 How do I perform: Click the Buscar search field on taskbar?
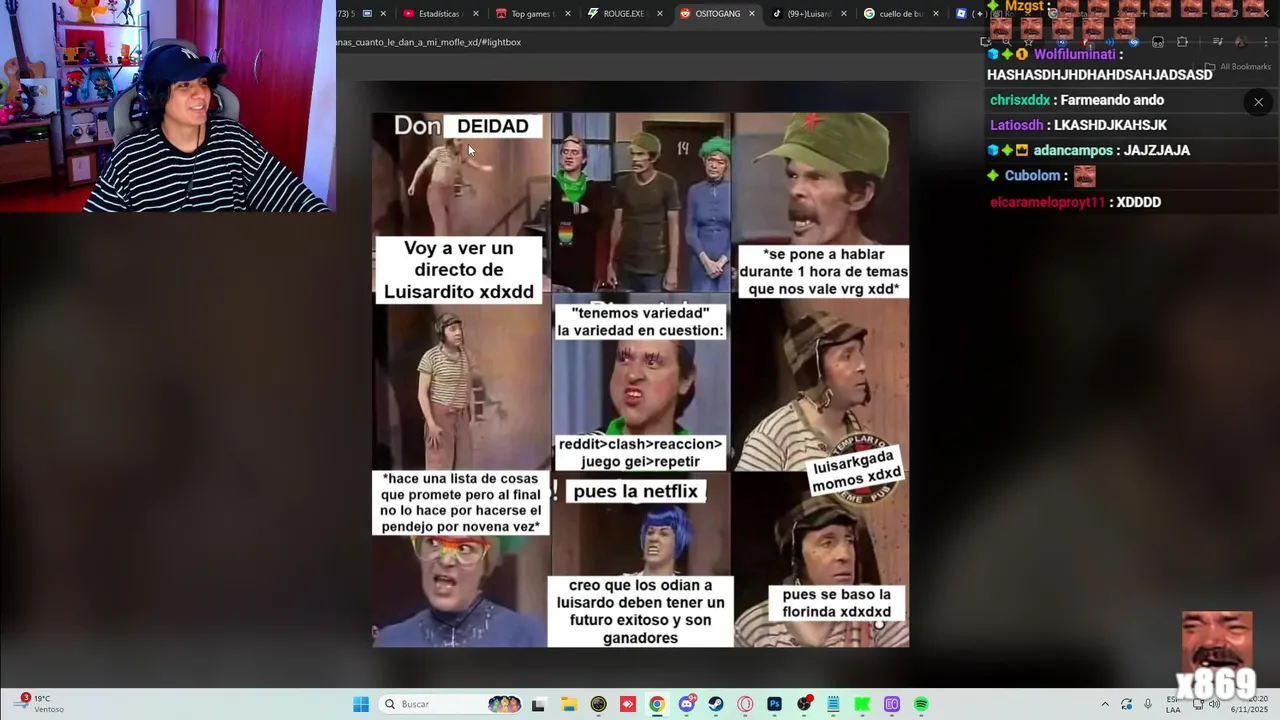[x=450, y=704]
